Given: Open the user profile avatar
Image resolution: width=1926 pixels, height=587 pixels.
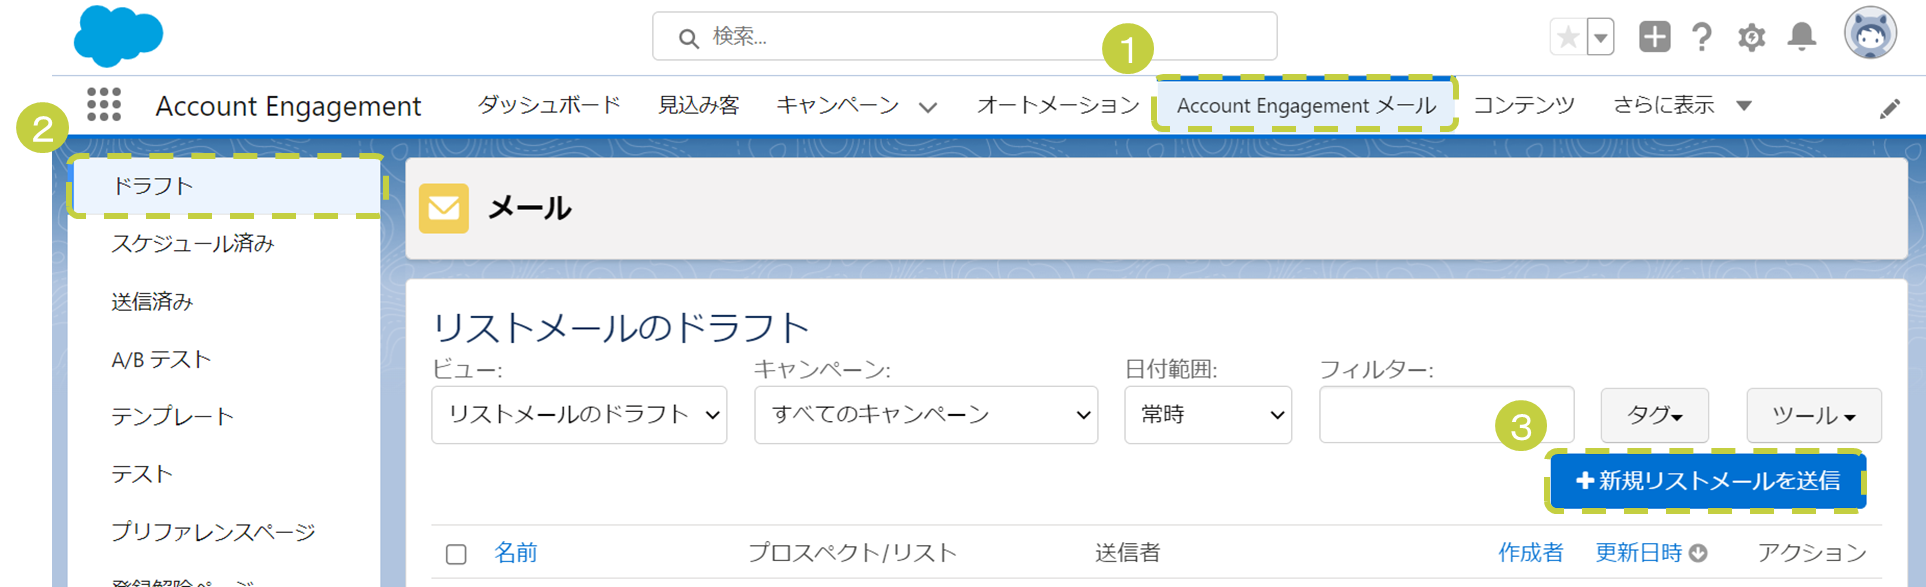Looking at the screenshot, I should point(1870,34).
